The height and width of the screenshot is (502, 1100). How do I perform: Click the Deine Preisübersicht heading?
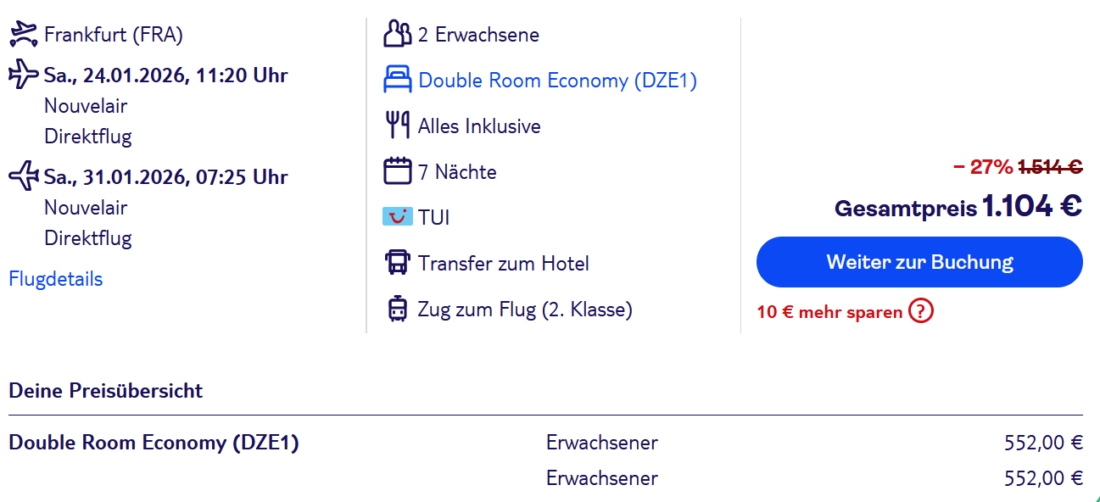(106, 391)
